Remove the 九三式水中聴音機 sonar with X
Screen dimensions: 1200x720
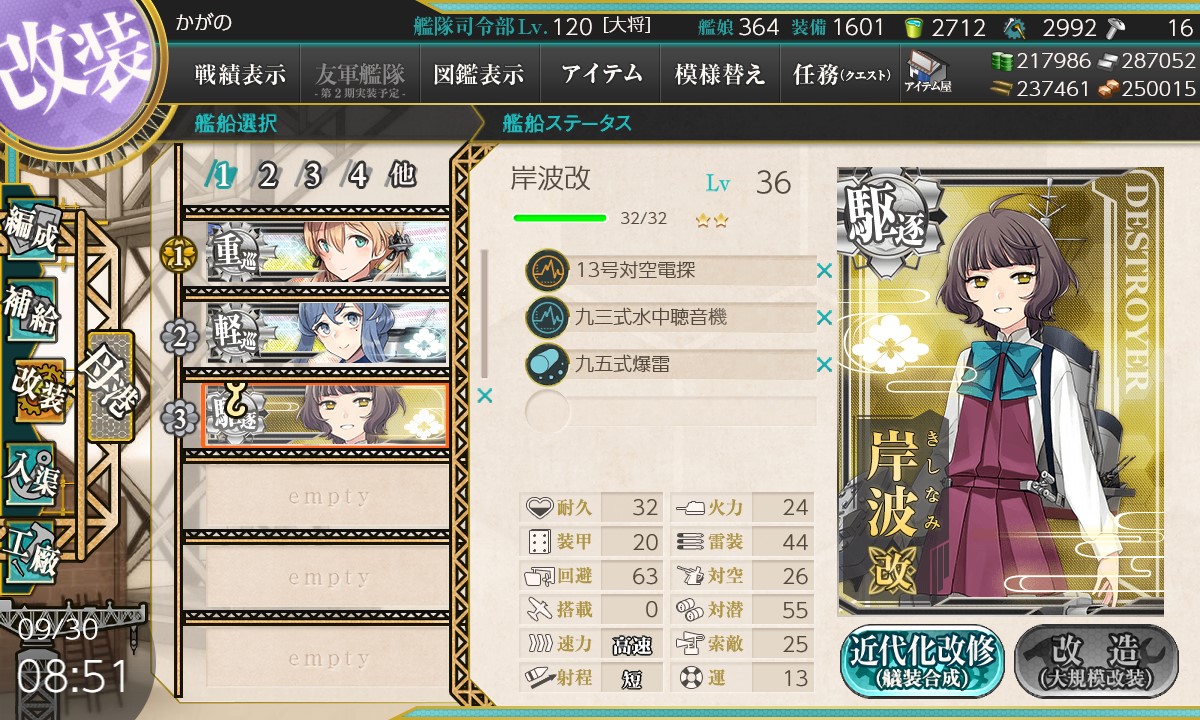click(x=824, y=317)
